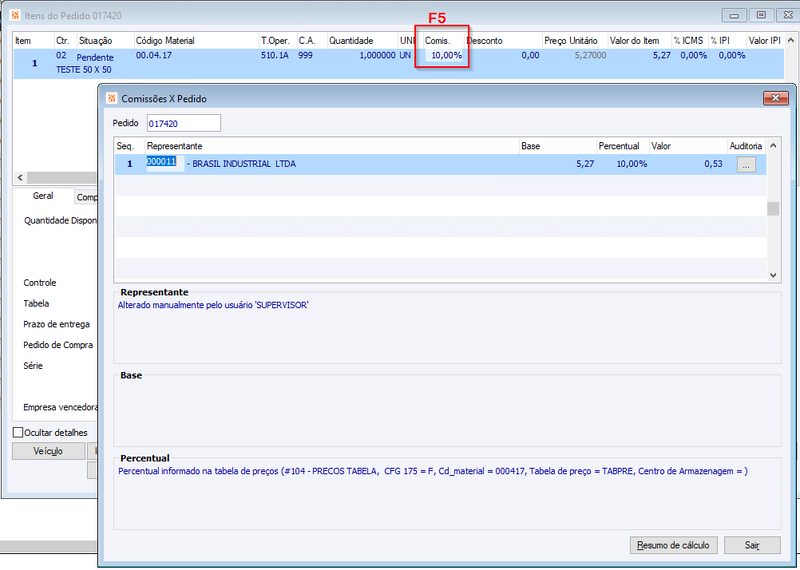Screen dimensions: 800x570
Task: Click the Auditoria column header
Action: pos(745,146)
